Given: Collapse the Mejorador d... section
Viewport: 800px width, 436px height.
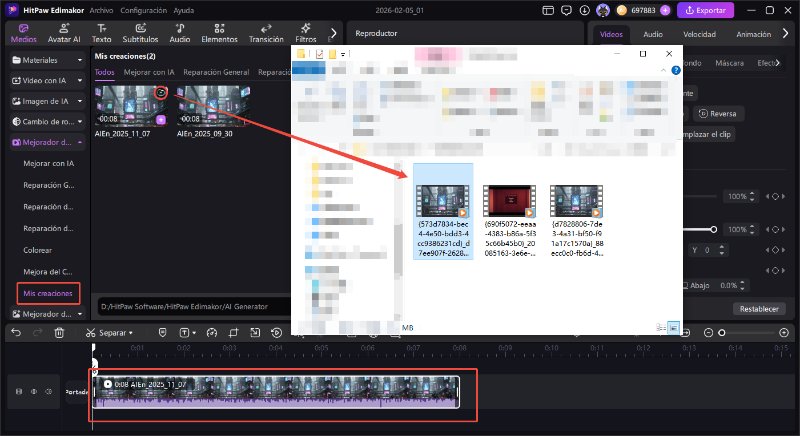Looking at the screenshot, I should [47, 142].
